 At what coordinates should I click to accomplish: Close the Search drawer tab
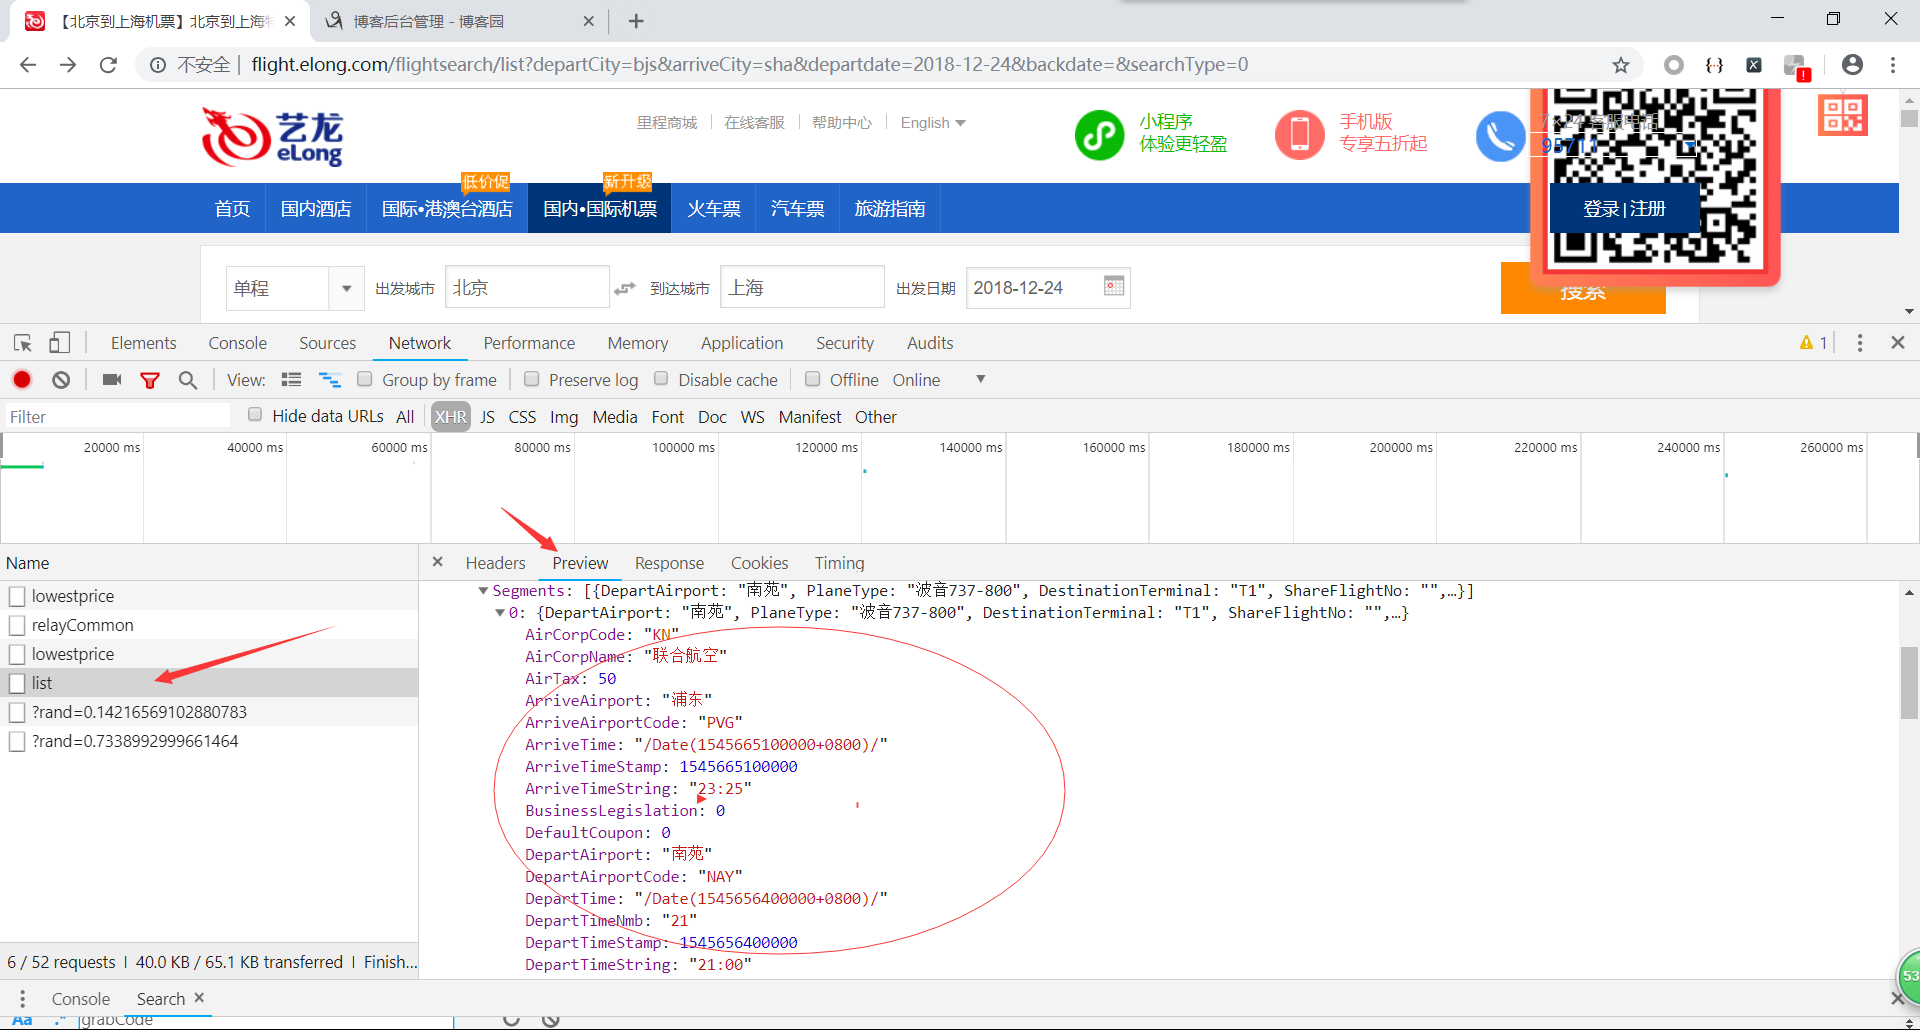tap(199, 998)
